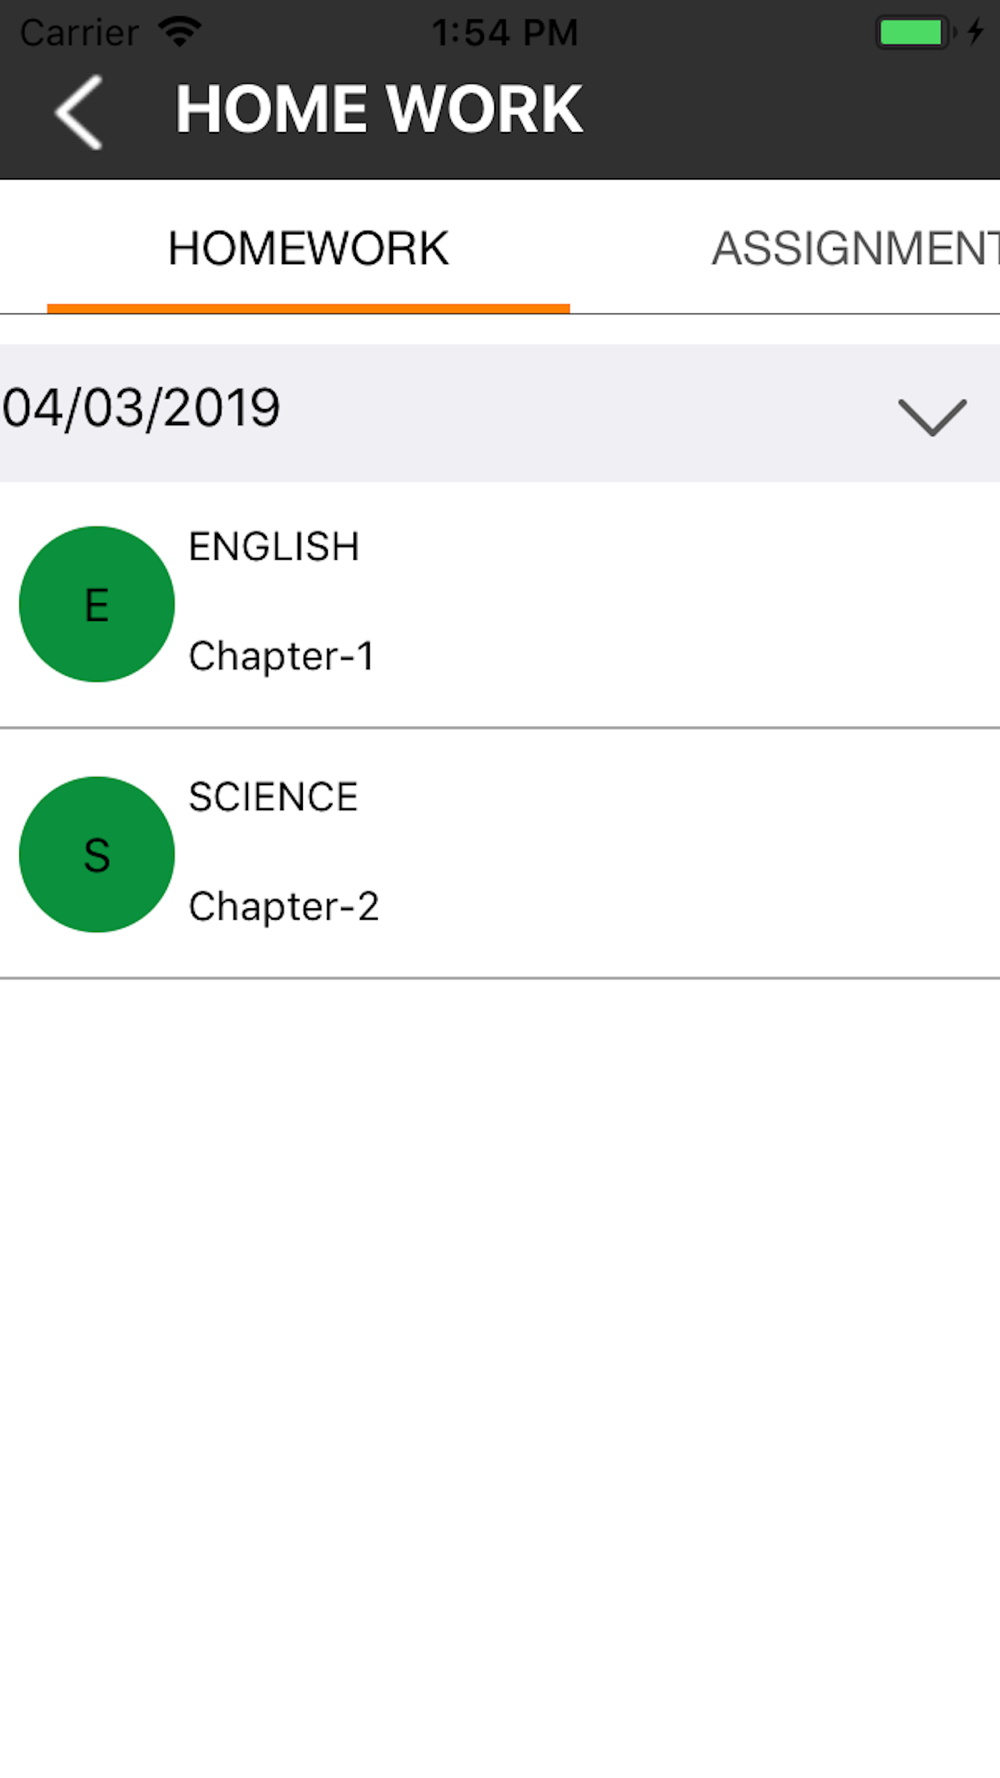1000x1778 pixels.
Task: Click the green battery icon
Action: [x=912, y=32]
